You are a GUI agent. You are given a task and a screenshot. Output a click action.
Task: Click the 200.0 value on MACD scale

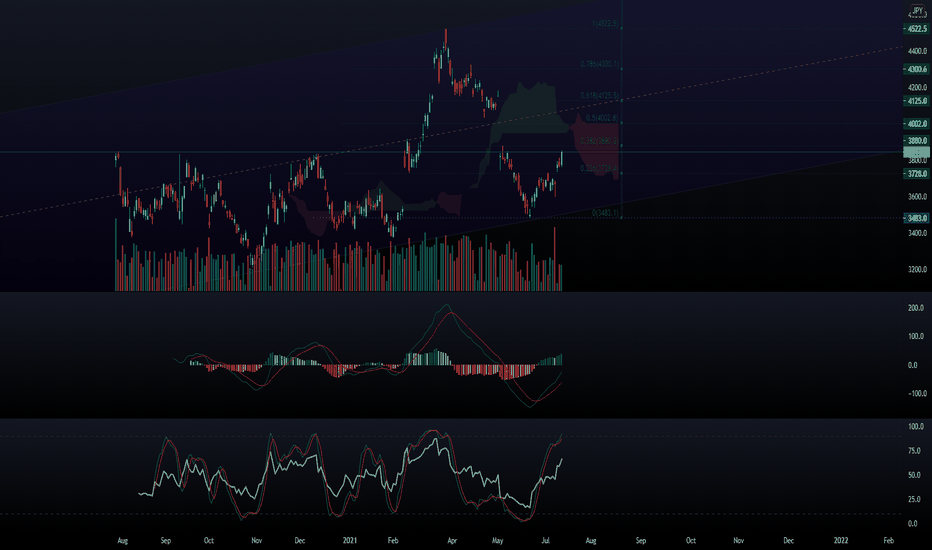click(916, 308)
